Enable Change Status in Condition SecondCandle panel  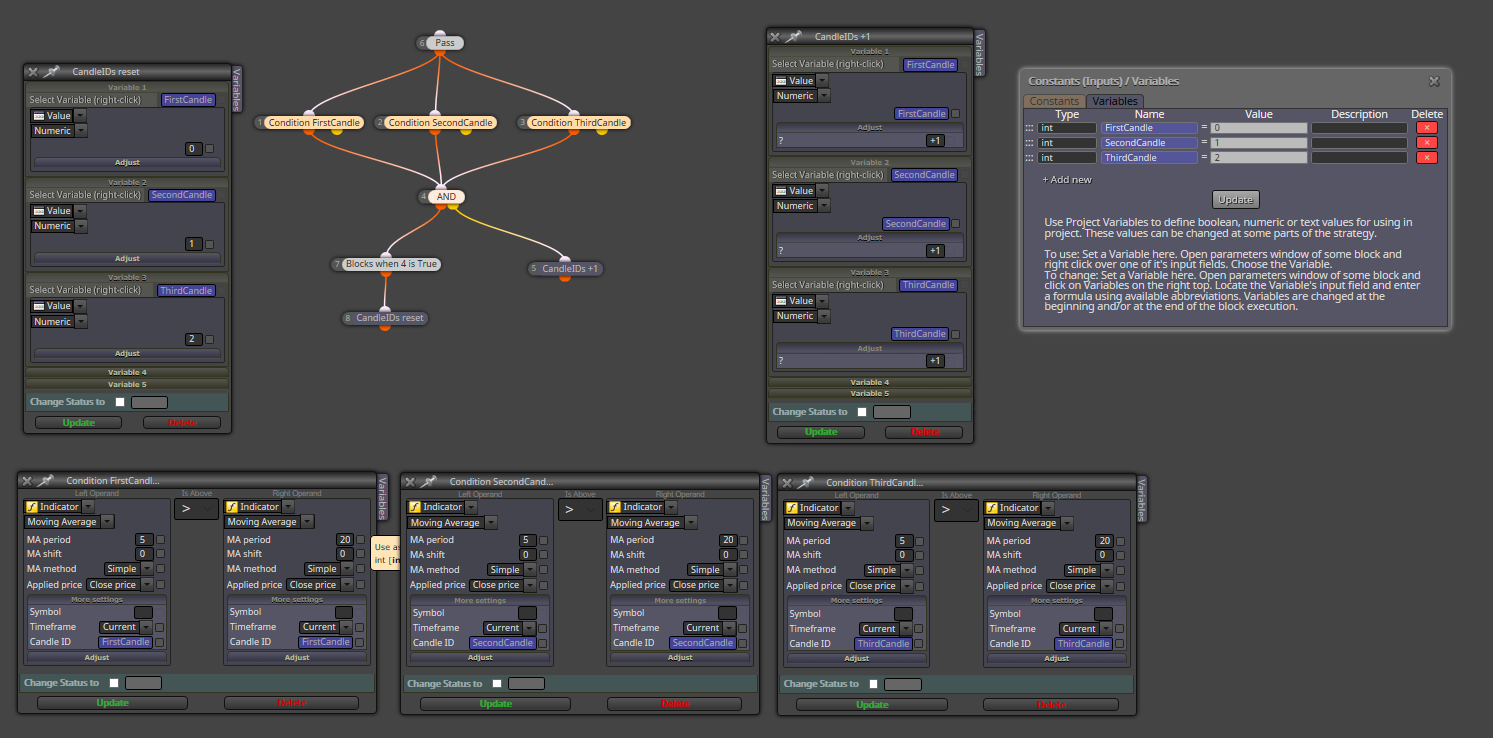click(497, 684)
